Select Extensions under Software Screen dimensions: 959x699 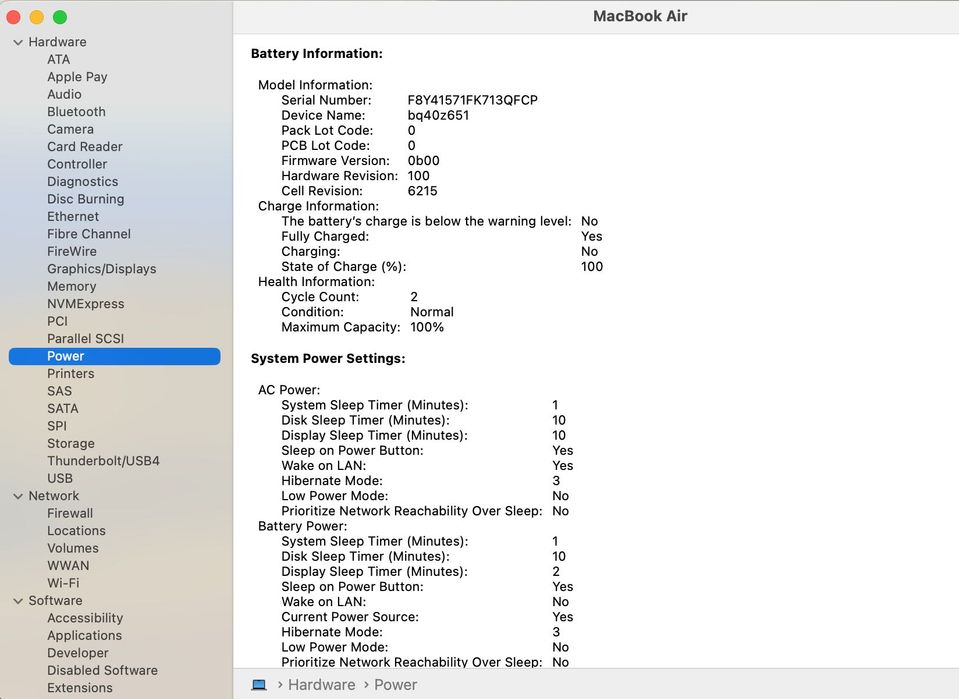click(80, 688)
